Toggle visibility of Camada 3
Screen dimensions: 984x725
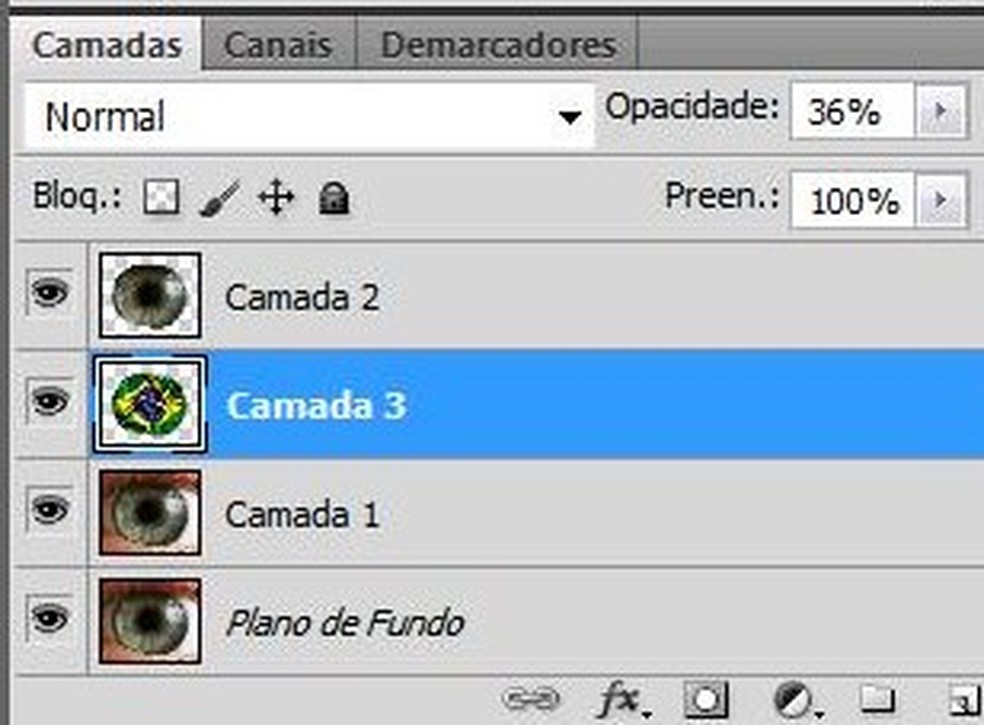pos(50,400)
